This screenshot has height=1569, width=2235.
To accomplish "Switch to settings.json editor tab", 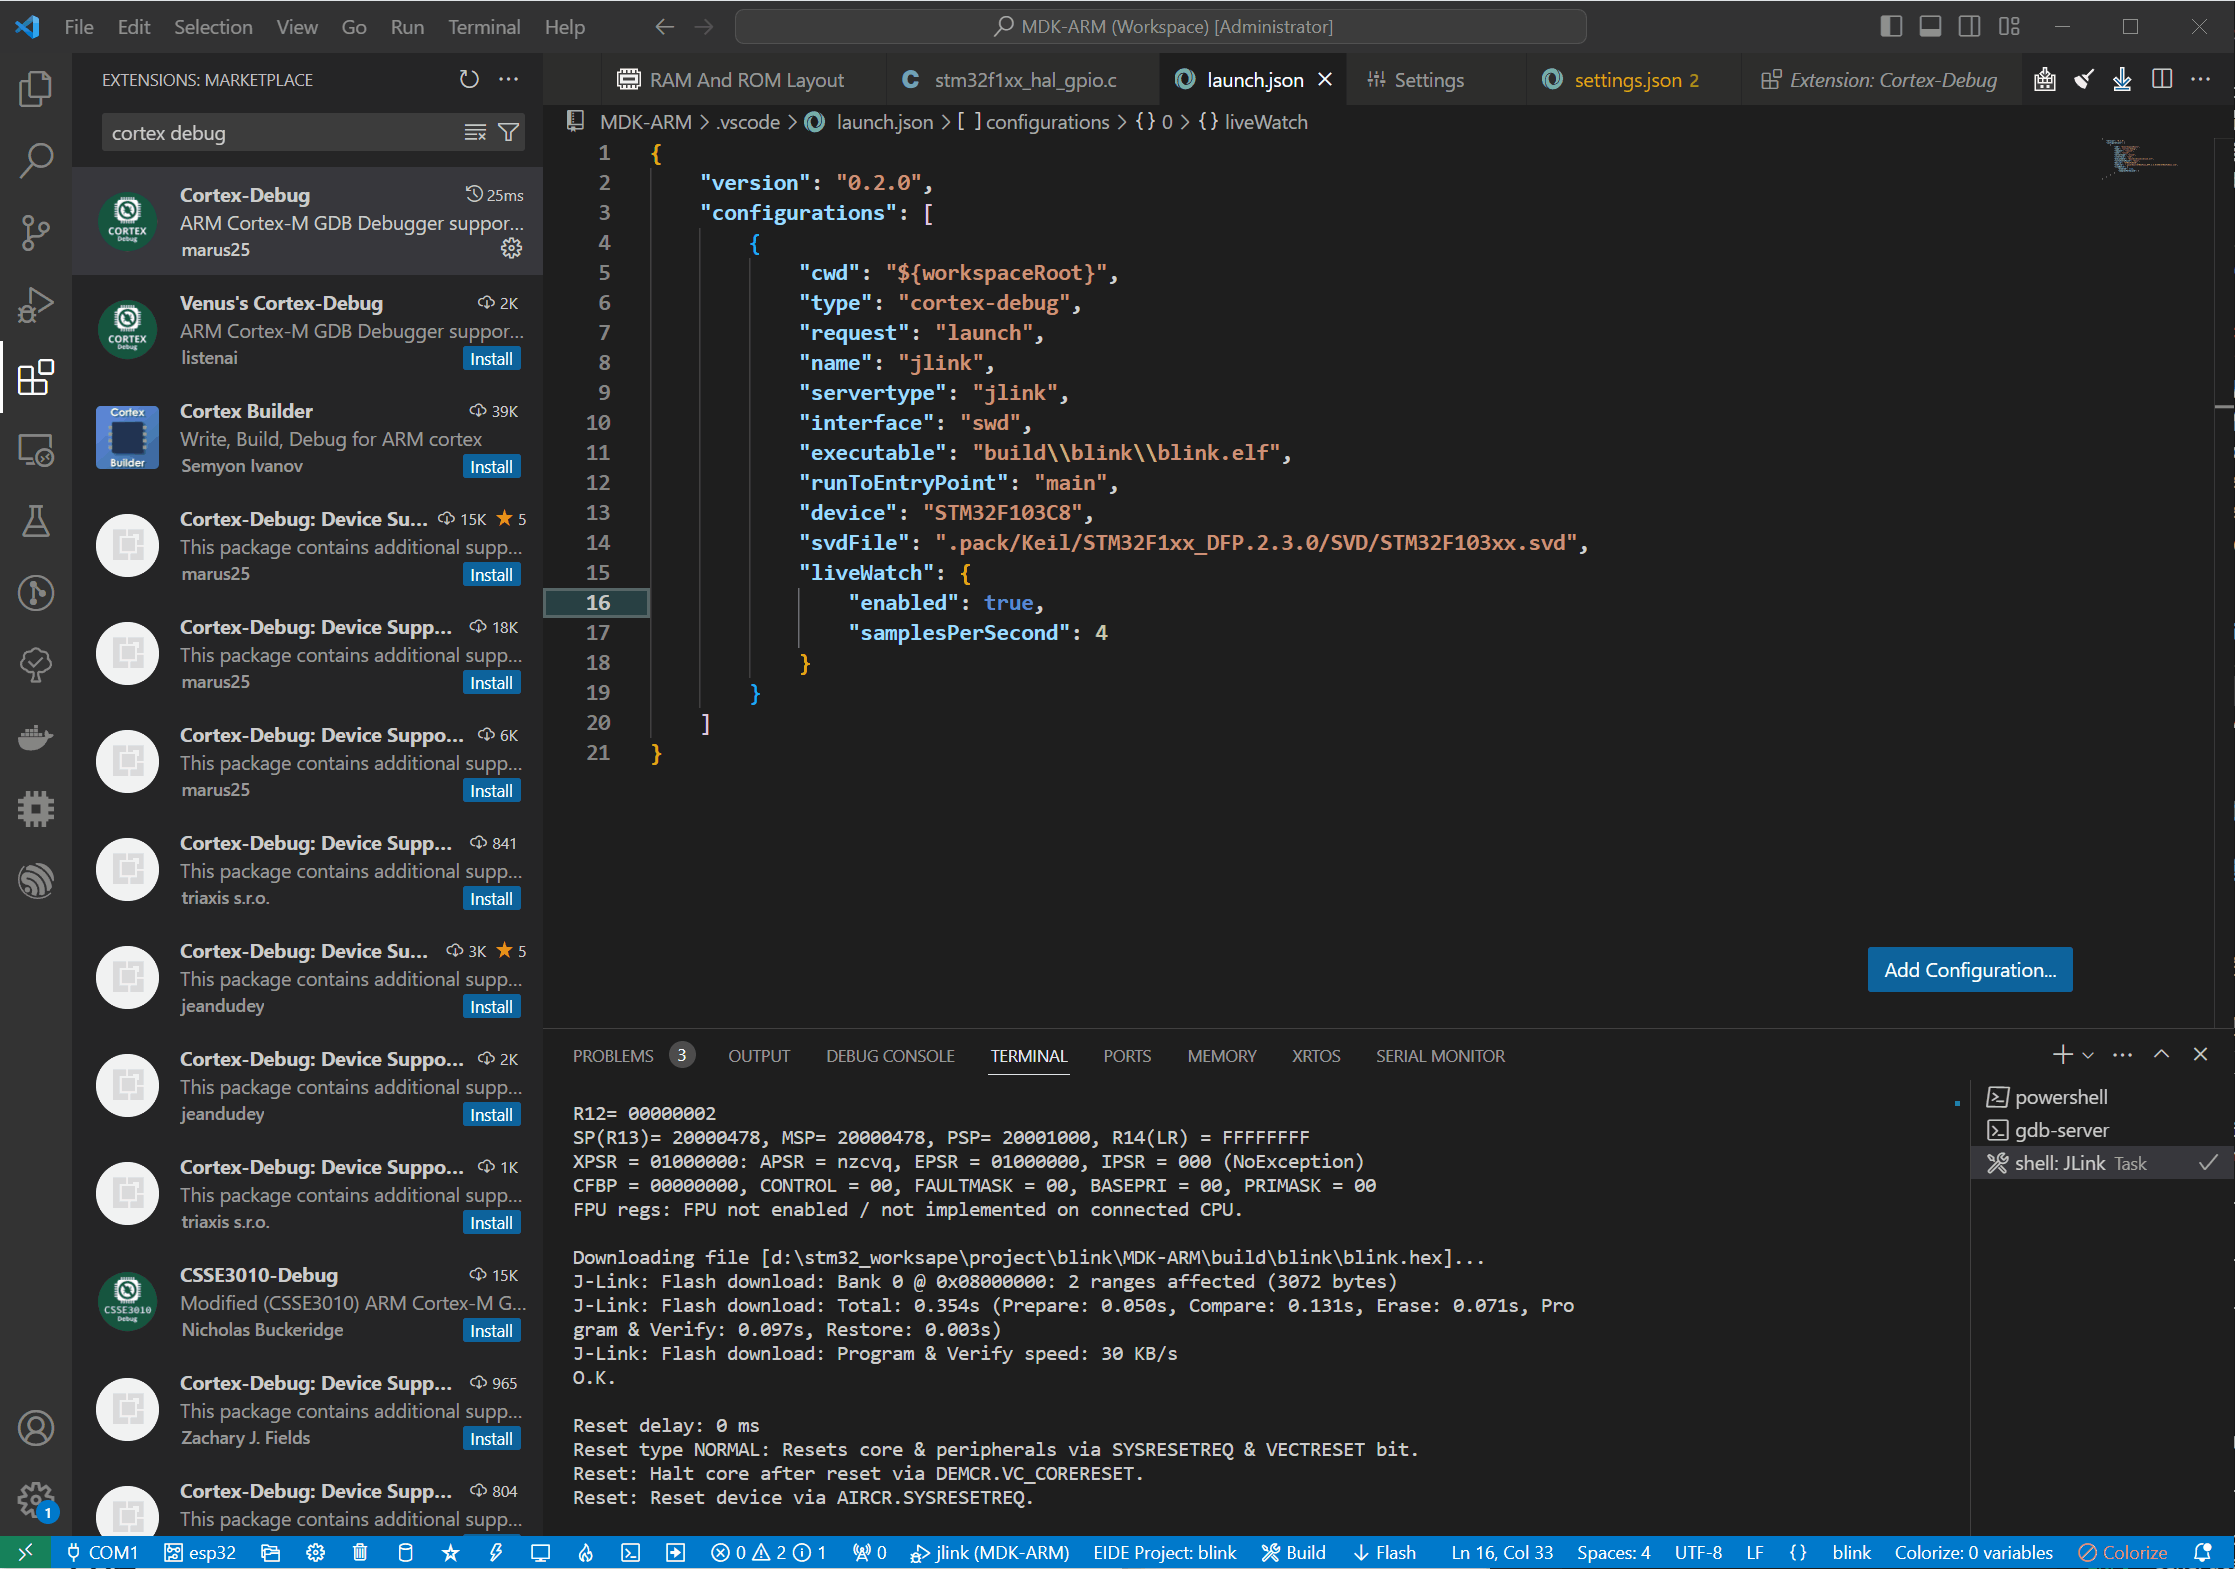I will click(1635, 80).
